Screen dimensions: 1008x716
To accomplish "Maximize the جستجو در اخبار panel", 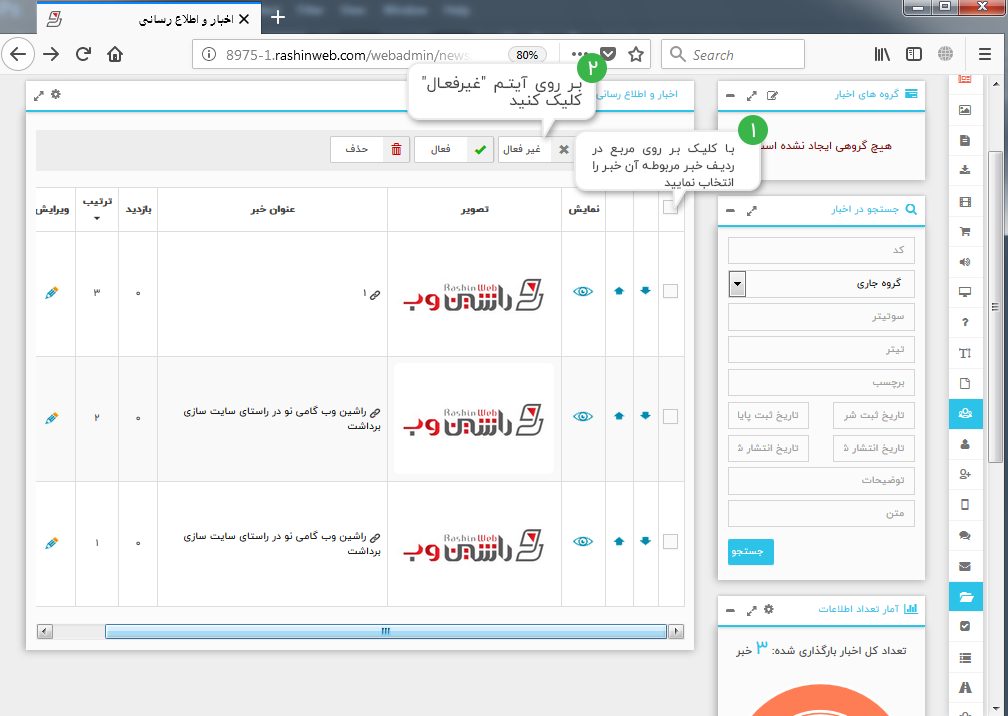I will pyautogui.click(x=752, y=211).
